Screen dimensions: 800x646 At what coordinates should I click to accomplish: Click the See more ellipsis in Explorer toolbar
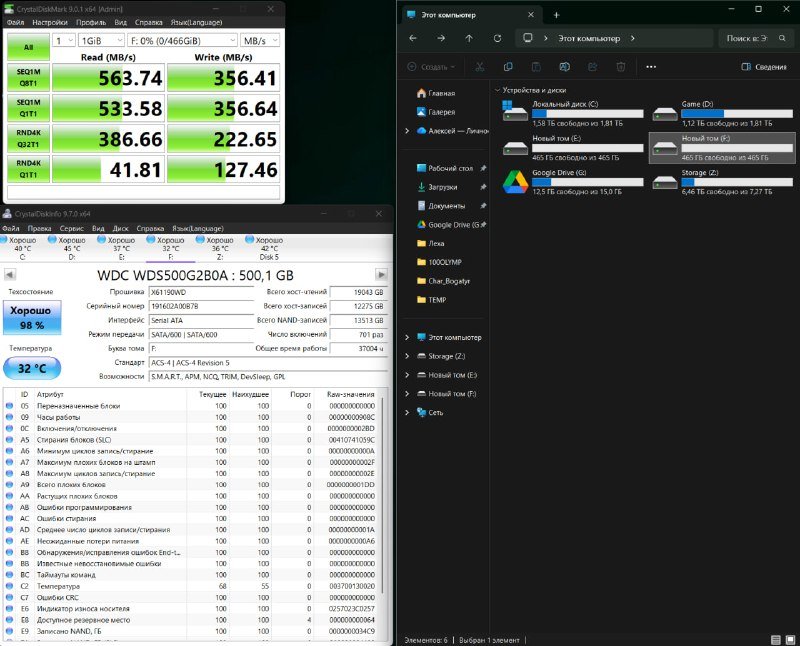pos(649,66)
